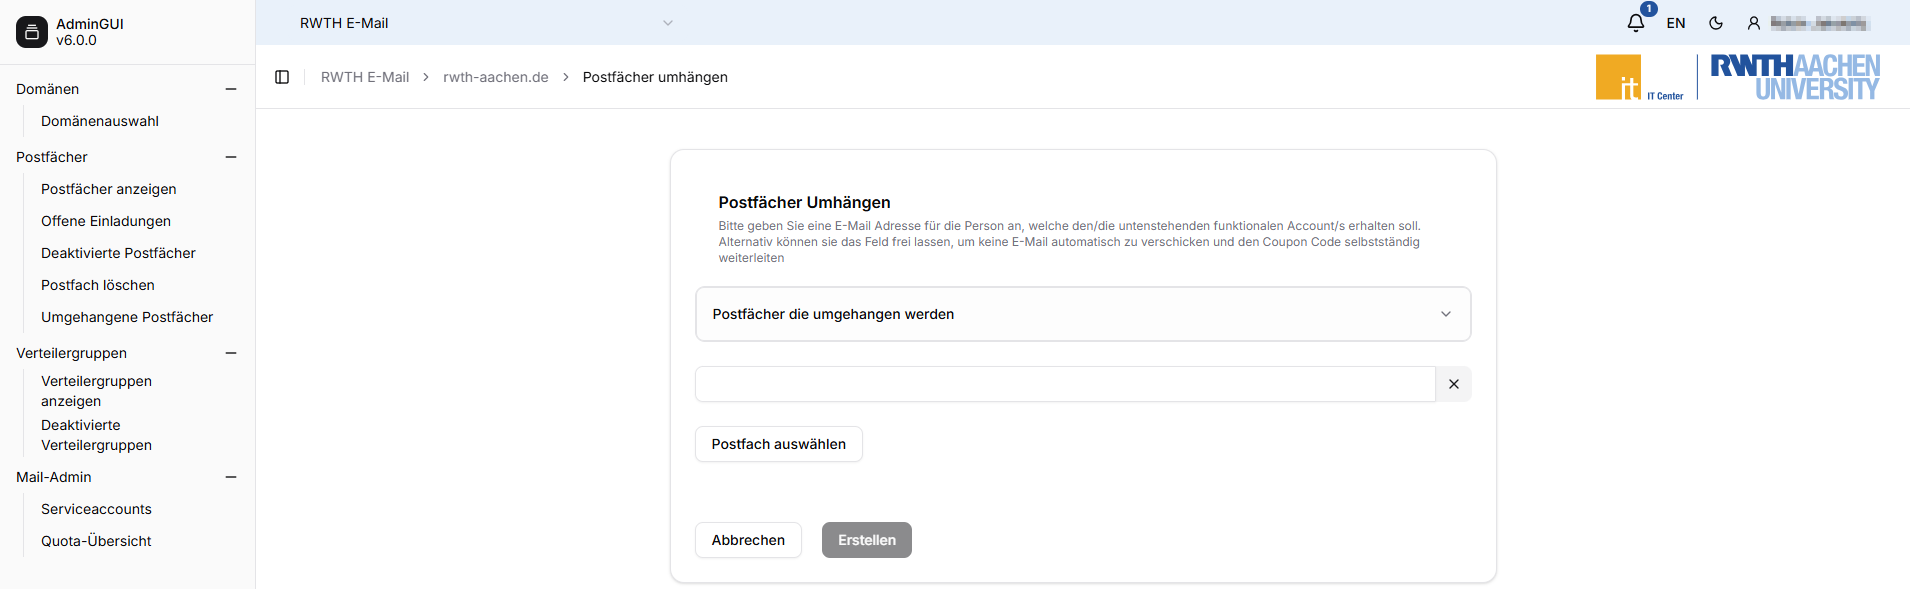Toggle dark mode with moon icon
Image resolution: width=1911 pixels, height=589 pixels.
pyautogui.click(x=1716, y=23)
